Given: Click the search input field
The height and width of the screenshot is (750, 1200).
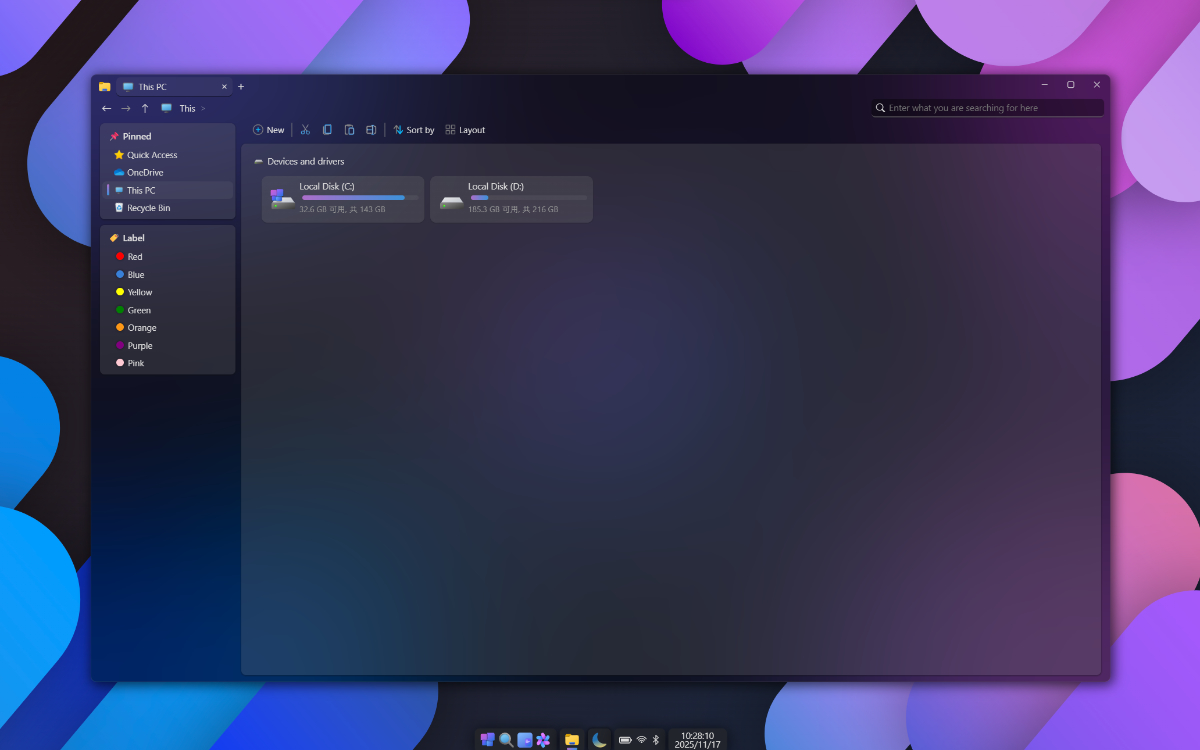Looking at the screenshot, I should pos(987,107).
